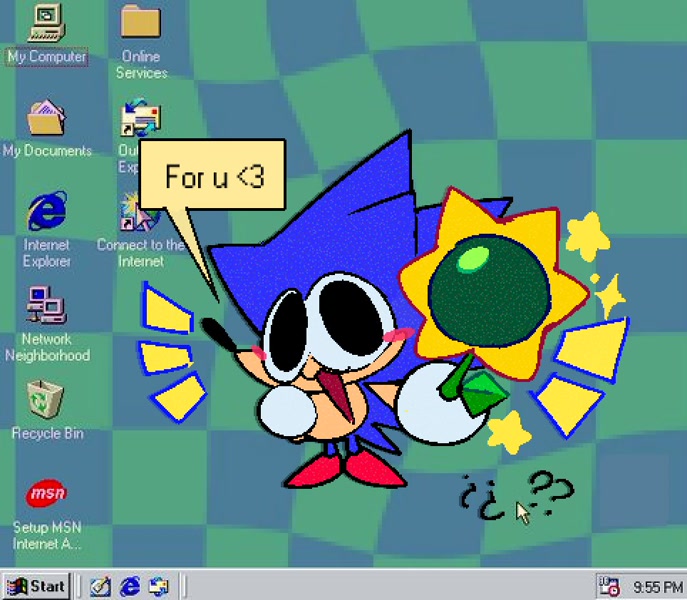This screenshot has width=687, height=600.
Task: Launch Outlook Express from Quick Launch bar
Action: (158, 586)
